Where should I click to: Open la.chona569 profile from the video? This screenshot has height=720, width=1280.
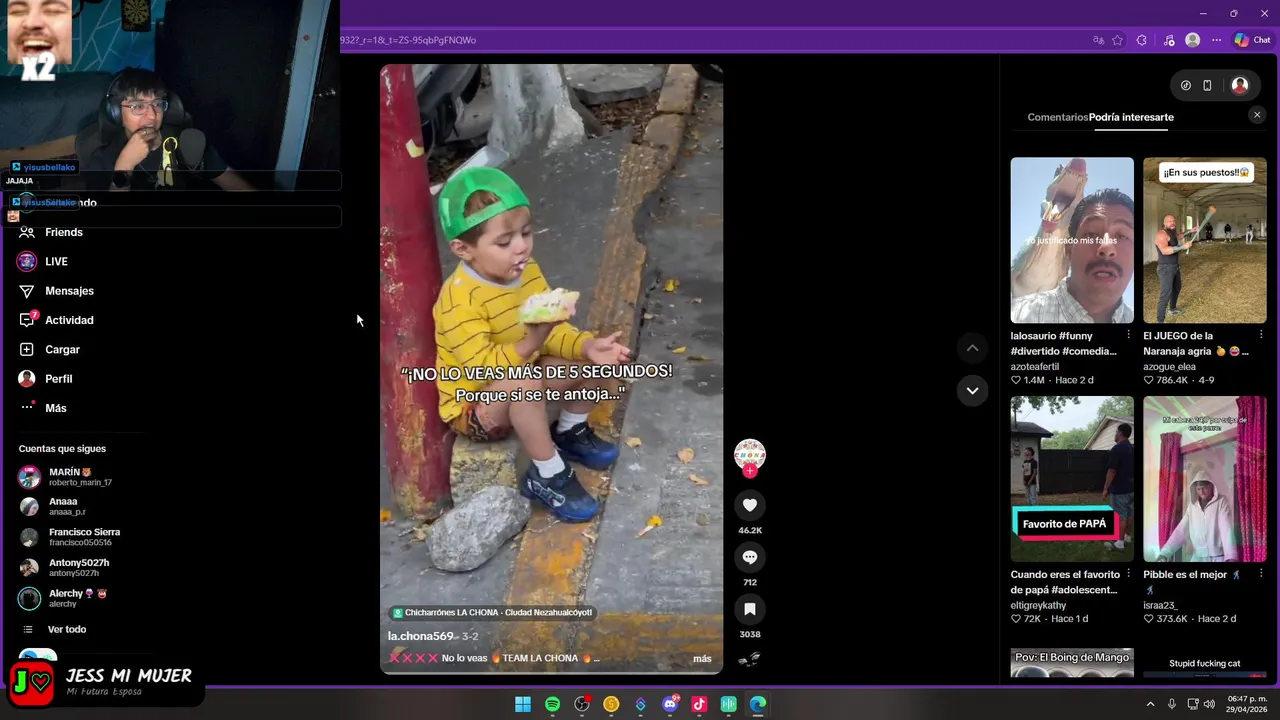pos(420,636)
